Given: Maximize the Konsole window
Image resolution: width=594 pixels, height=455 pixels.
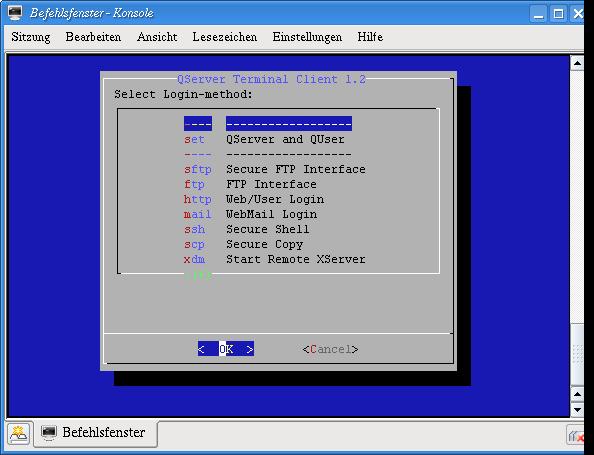Looking at the screenshot, I should (x=558, y=14).
